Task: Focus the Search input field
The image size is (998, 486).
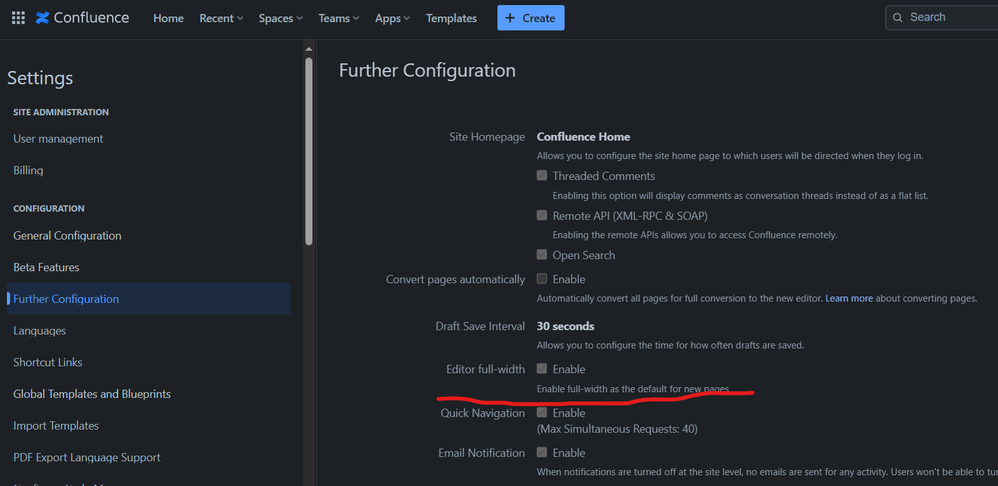Action: tap(942, 17)
